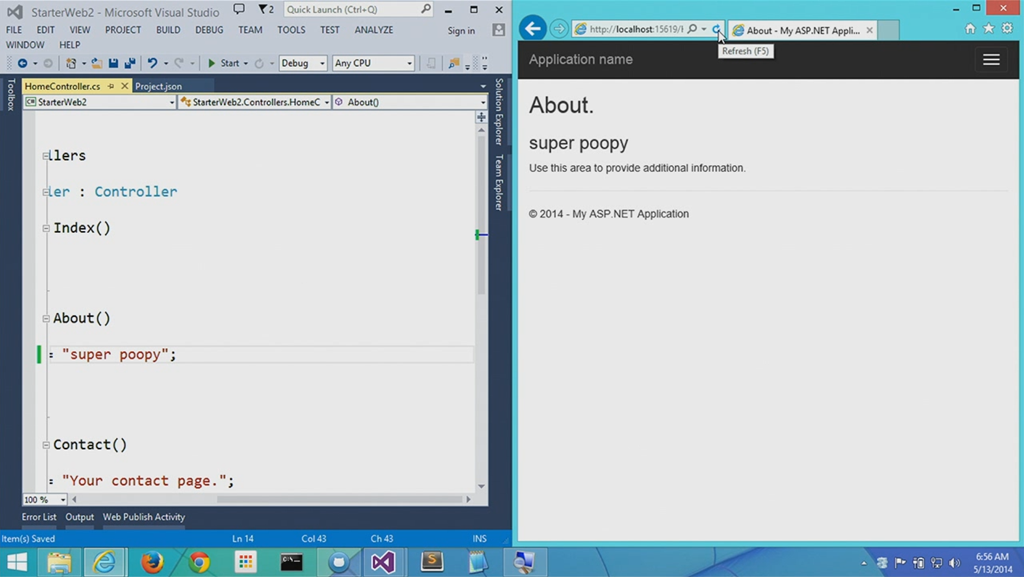The image size is (1024, 577).
Task: Toggle the hamburger navigation menu on page
Action: [x=991, y=59]
